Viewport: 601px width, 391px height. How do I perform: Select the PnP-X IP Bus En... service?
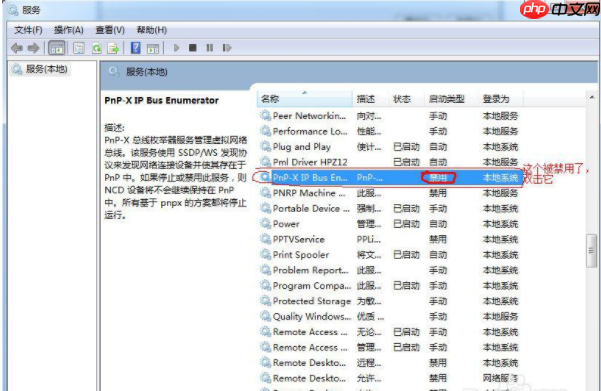pyautogui.click(x=390, y=177)
